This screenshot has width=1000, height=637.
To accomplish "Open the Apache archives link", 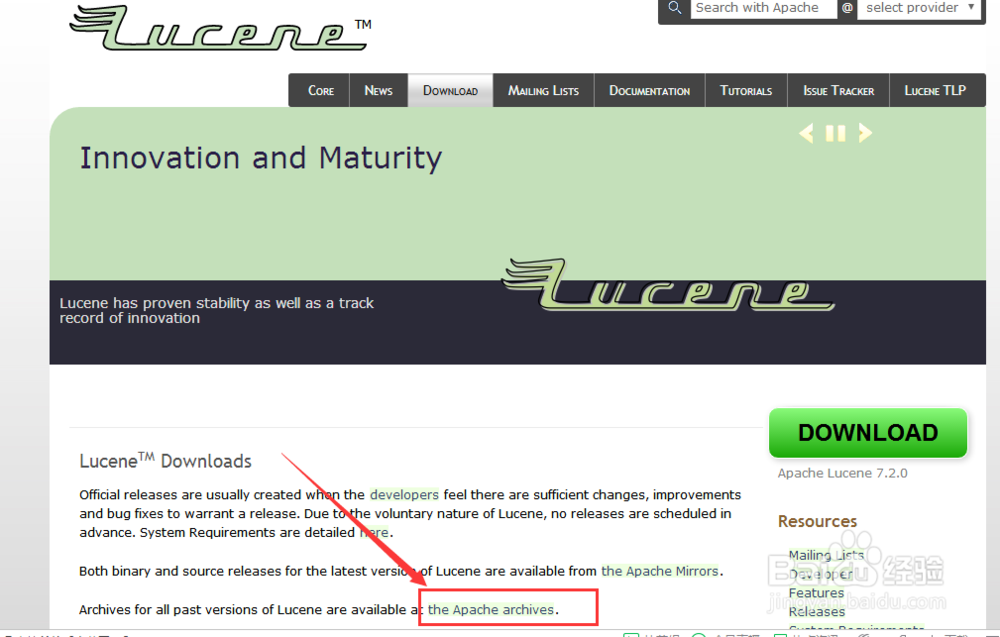I will [491, 610].
